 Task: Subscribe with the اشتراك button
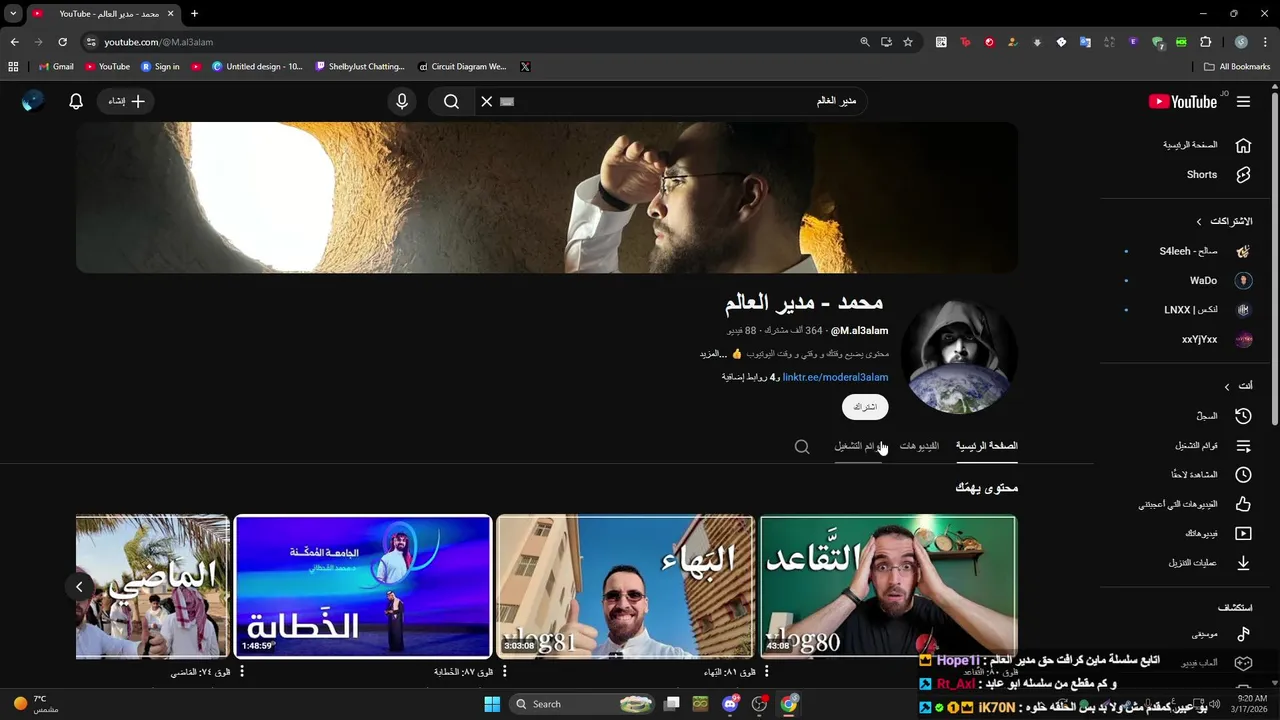pos(865,407)
